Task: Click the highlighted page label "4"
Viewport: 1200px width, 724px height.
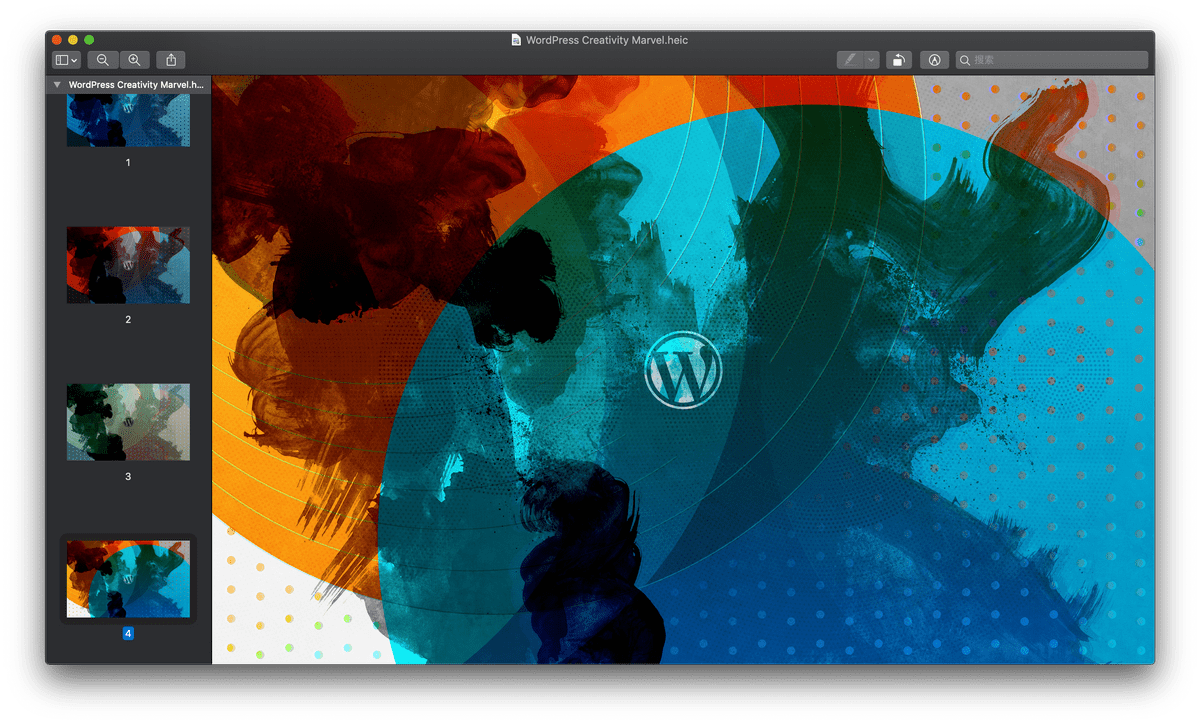Action: tap(128, 634)
